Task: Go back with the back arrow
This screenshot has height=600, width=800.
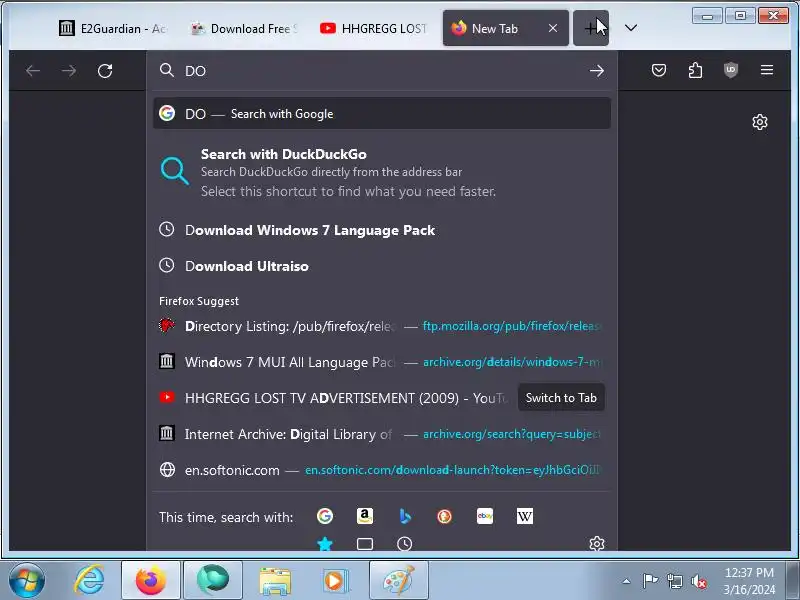Action: pos(33,71)
